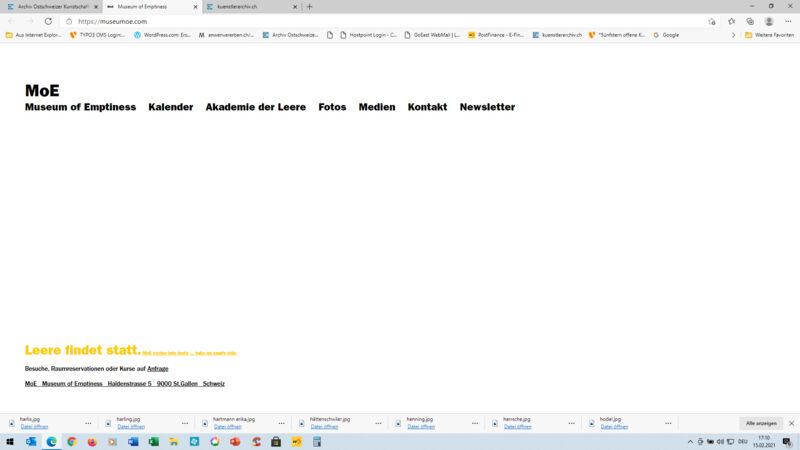The image size is (800, 450).
Task: Open harlis.jpg with Datei öffnen
Action: pos(34,427)
